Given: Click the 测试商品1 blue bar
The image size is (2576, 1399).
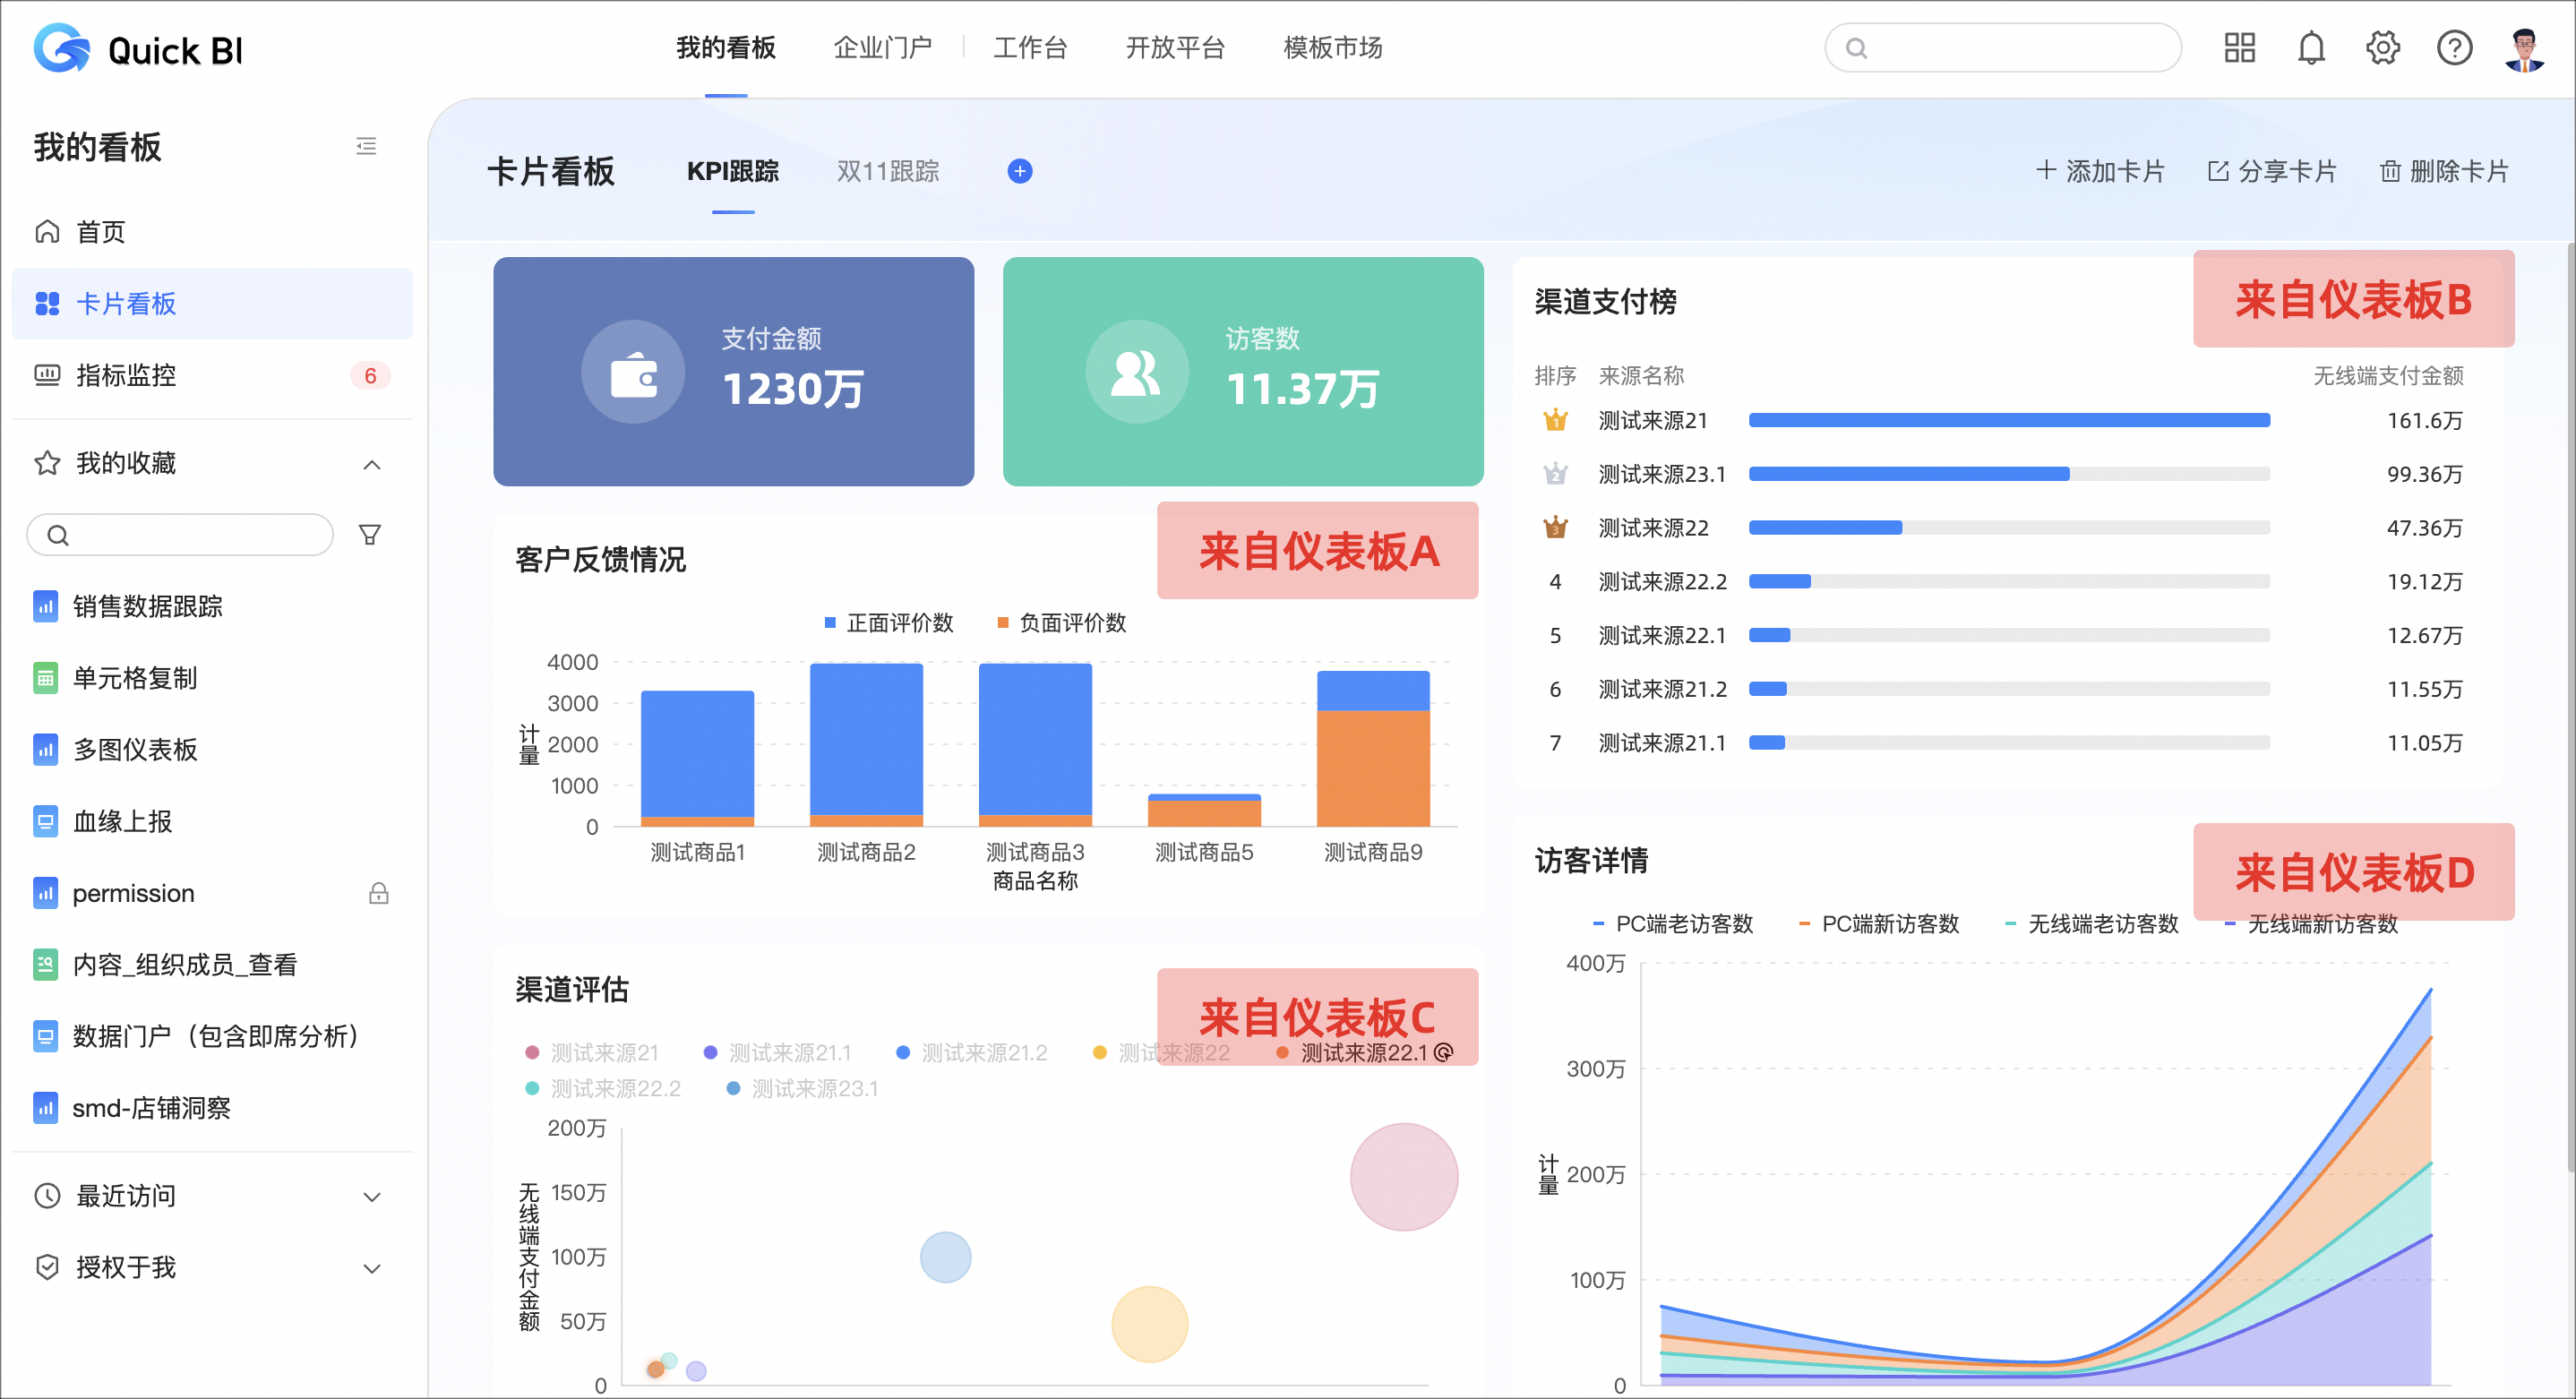Looking at the screenshot, I should click(x=697, y=754).
